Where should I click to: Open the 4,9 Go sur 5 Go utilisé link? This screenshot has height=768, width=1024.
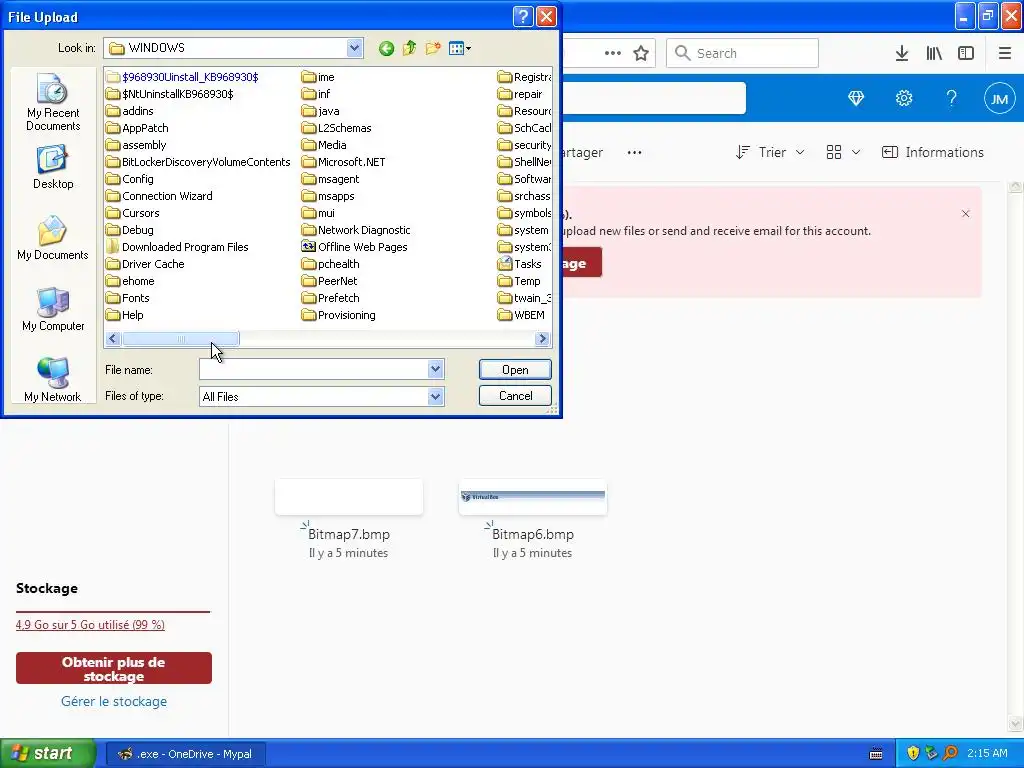tap(90, 625)
